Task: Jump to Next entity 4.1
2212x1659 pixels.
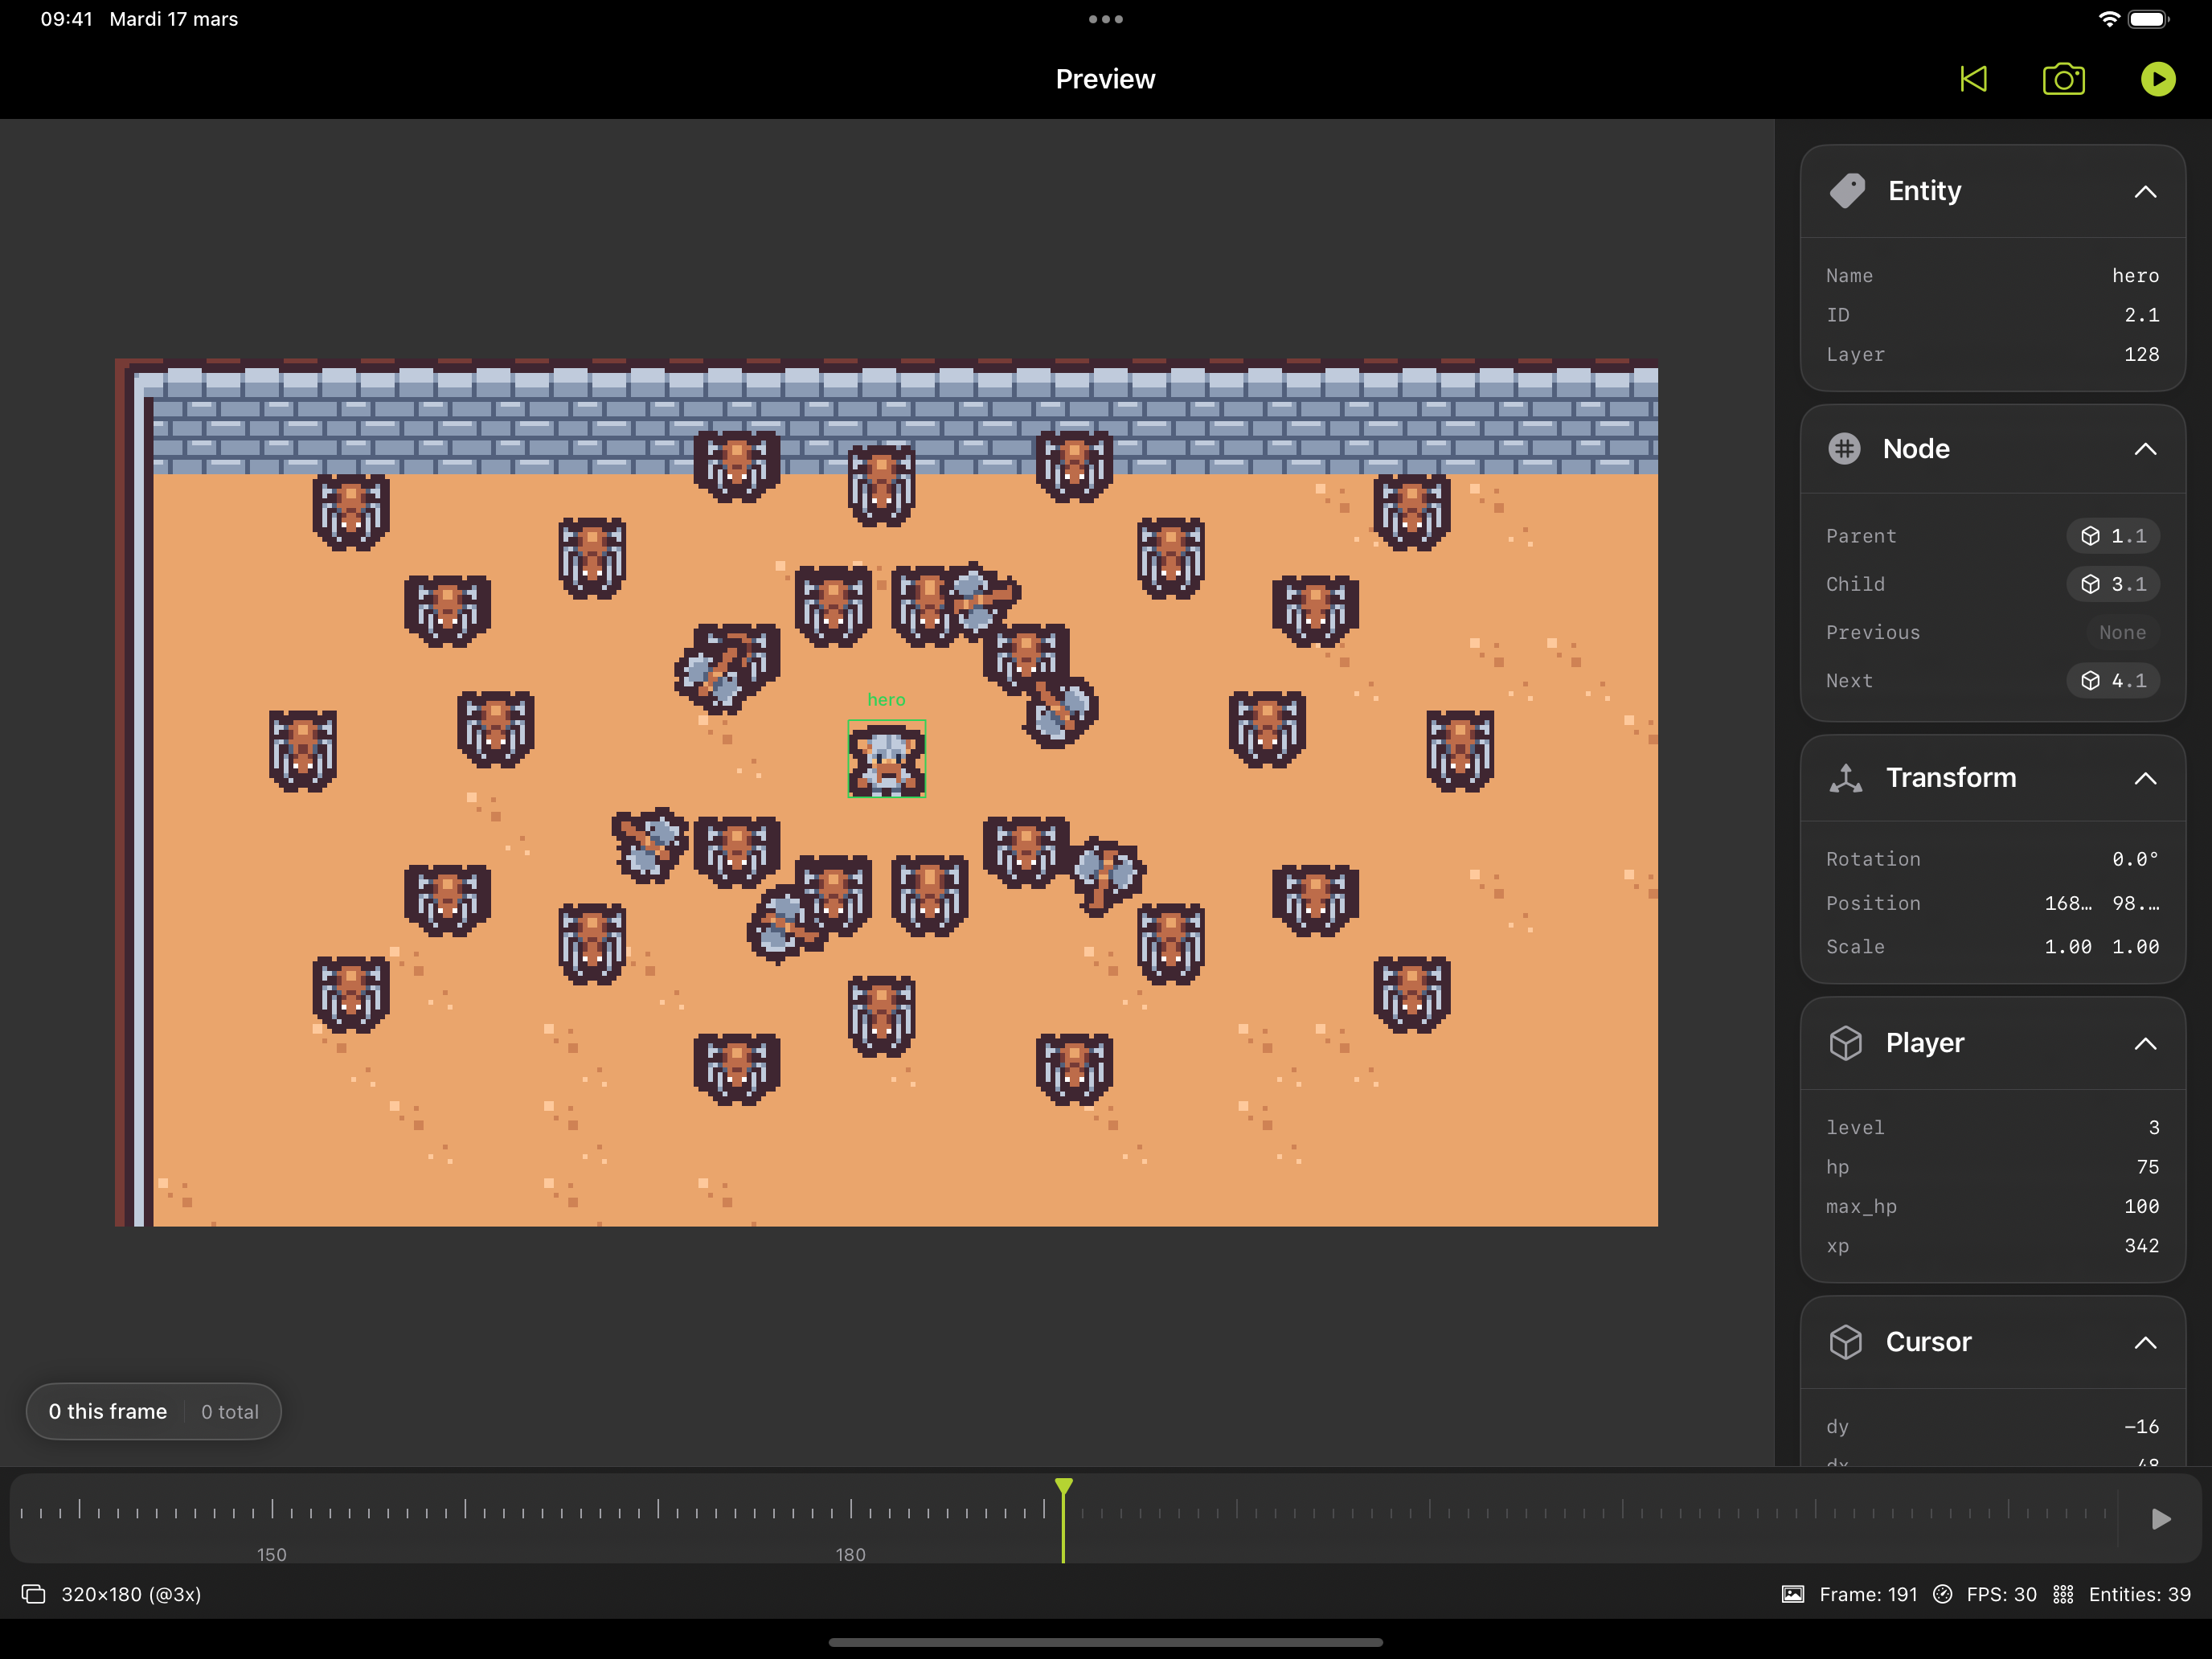Action: click(x=2113, y=681)
